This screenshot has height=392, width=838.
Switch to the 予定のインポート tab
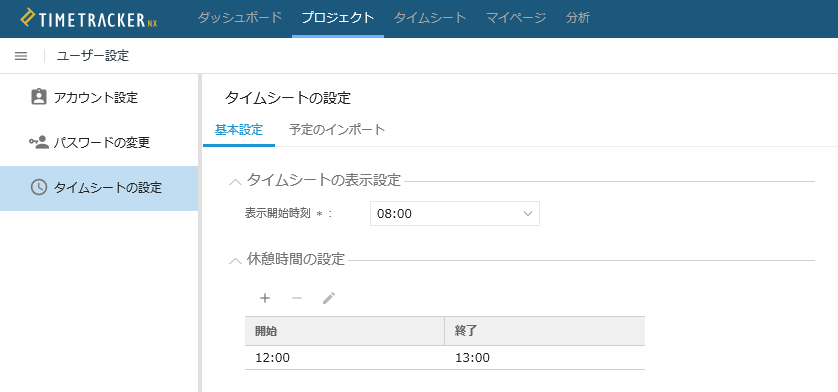tap(337, 130)
